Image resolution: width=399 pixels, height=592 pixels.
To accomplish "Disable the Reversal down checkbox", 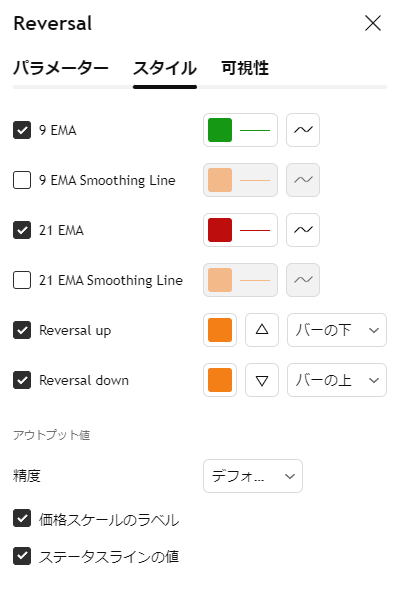I will pos(22,380).
